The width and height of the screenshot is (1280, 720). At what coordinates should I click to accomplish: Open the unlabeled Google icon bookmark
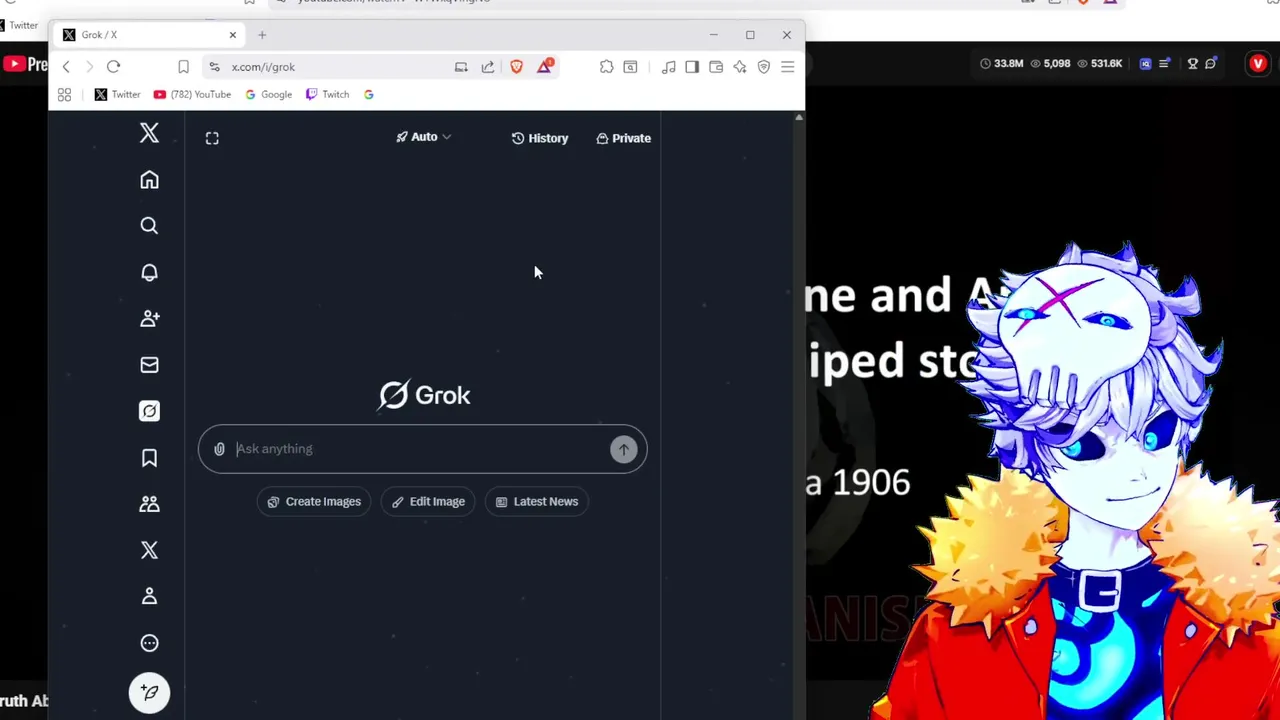369,95
